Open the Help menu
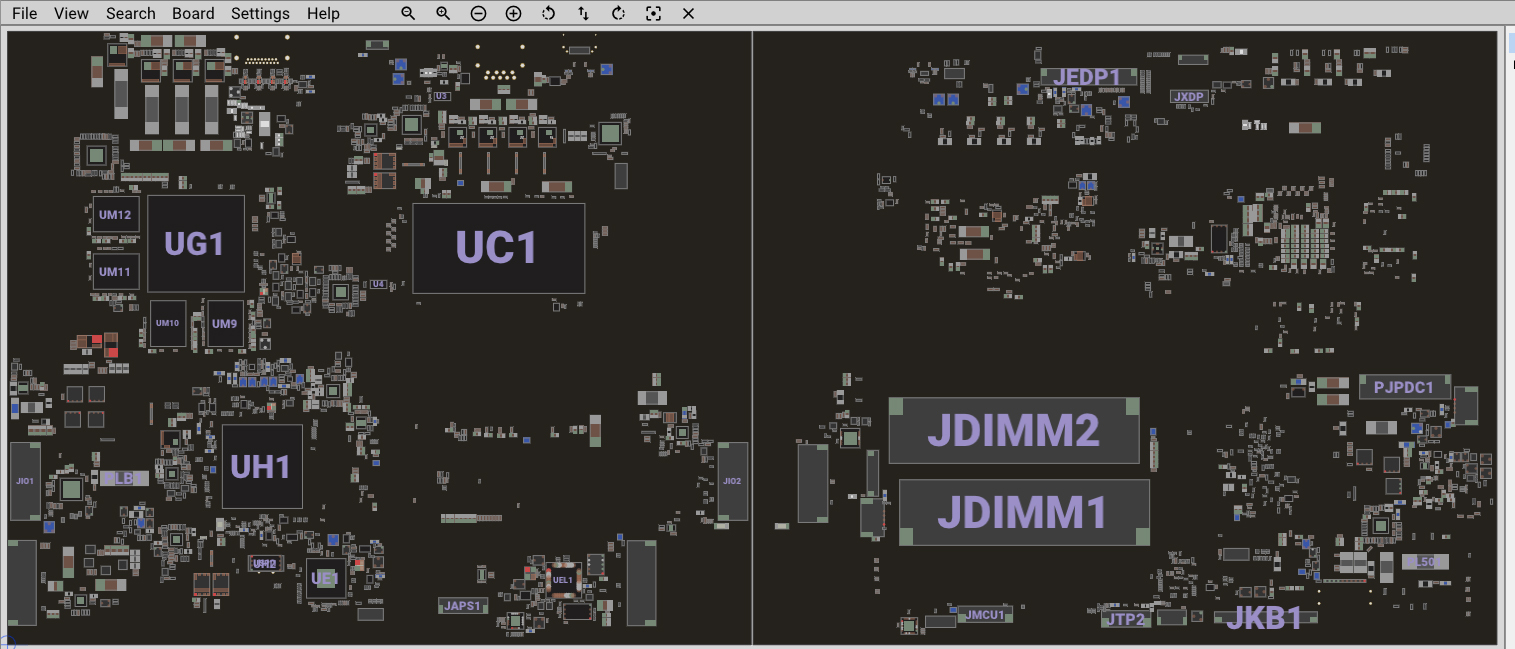The image size is (1515, 649). [x=323, y=14]
